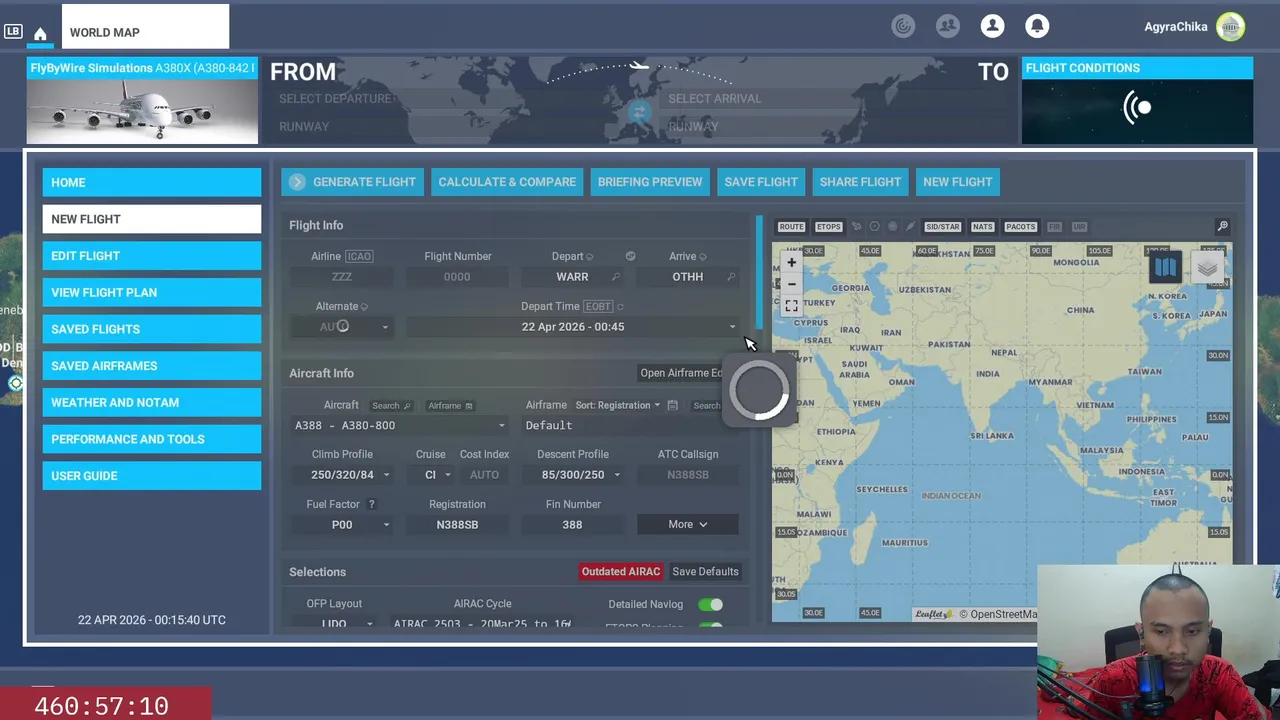Toggle SID/STAR overlay on the map
The height and width of the screenshot is (720, 1280).
pyautogui.click(x=942, y=227)
